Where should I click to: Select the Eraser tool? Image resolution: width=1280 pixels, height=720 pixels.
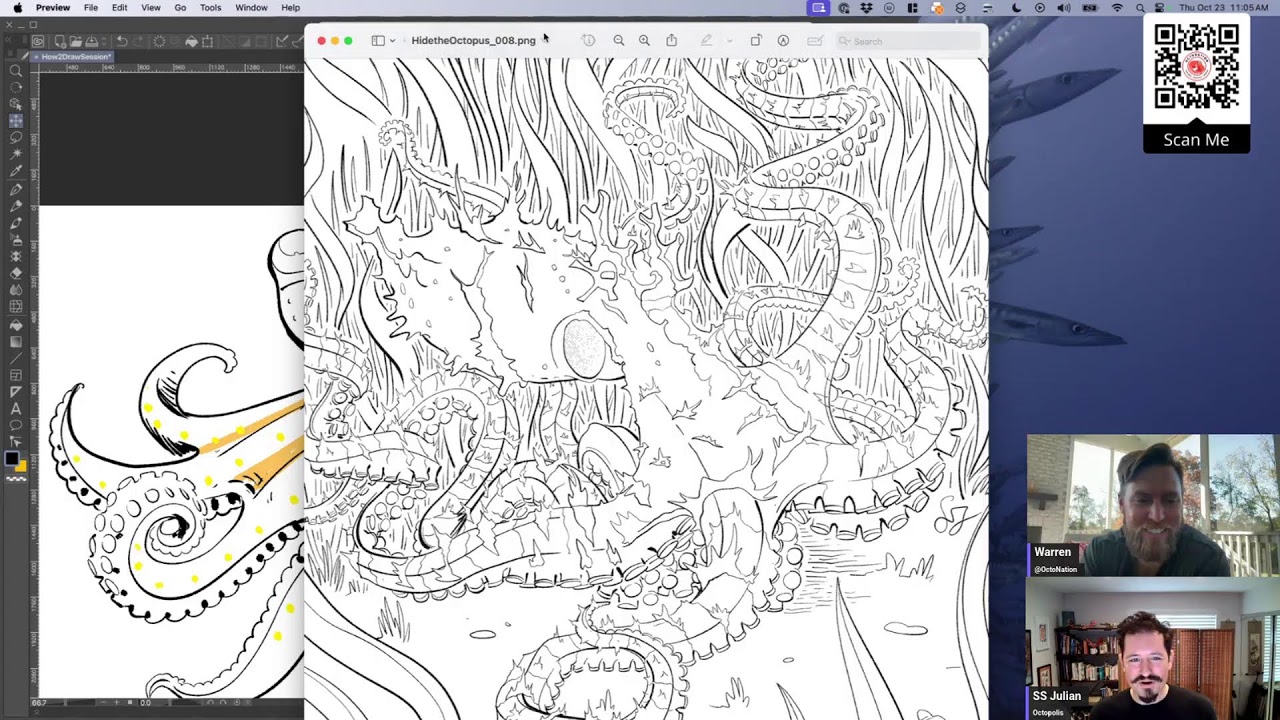[16, 272]
